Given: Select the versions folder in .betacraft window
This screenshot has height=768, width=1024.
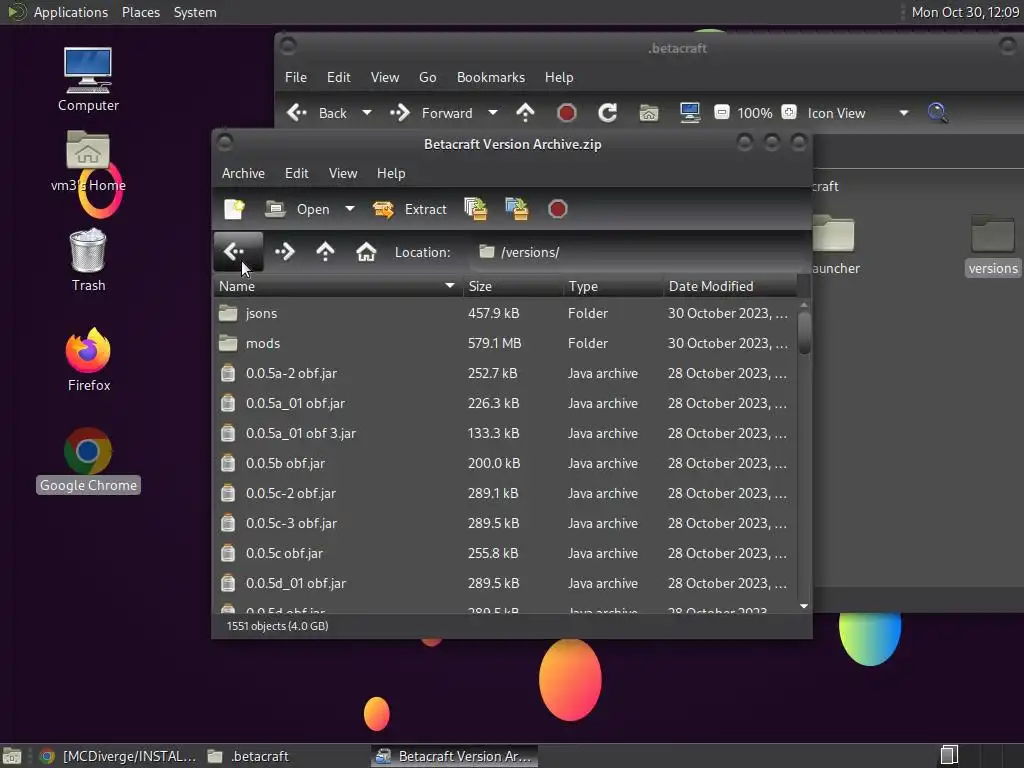Looking at the screenshot, I should pyautogui.click(x=993, y=245).
